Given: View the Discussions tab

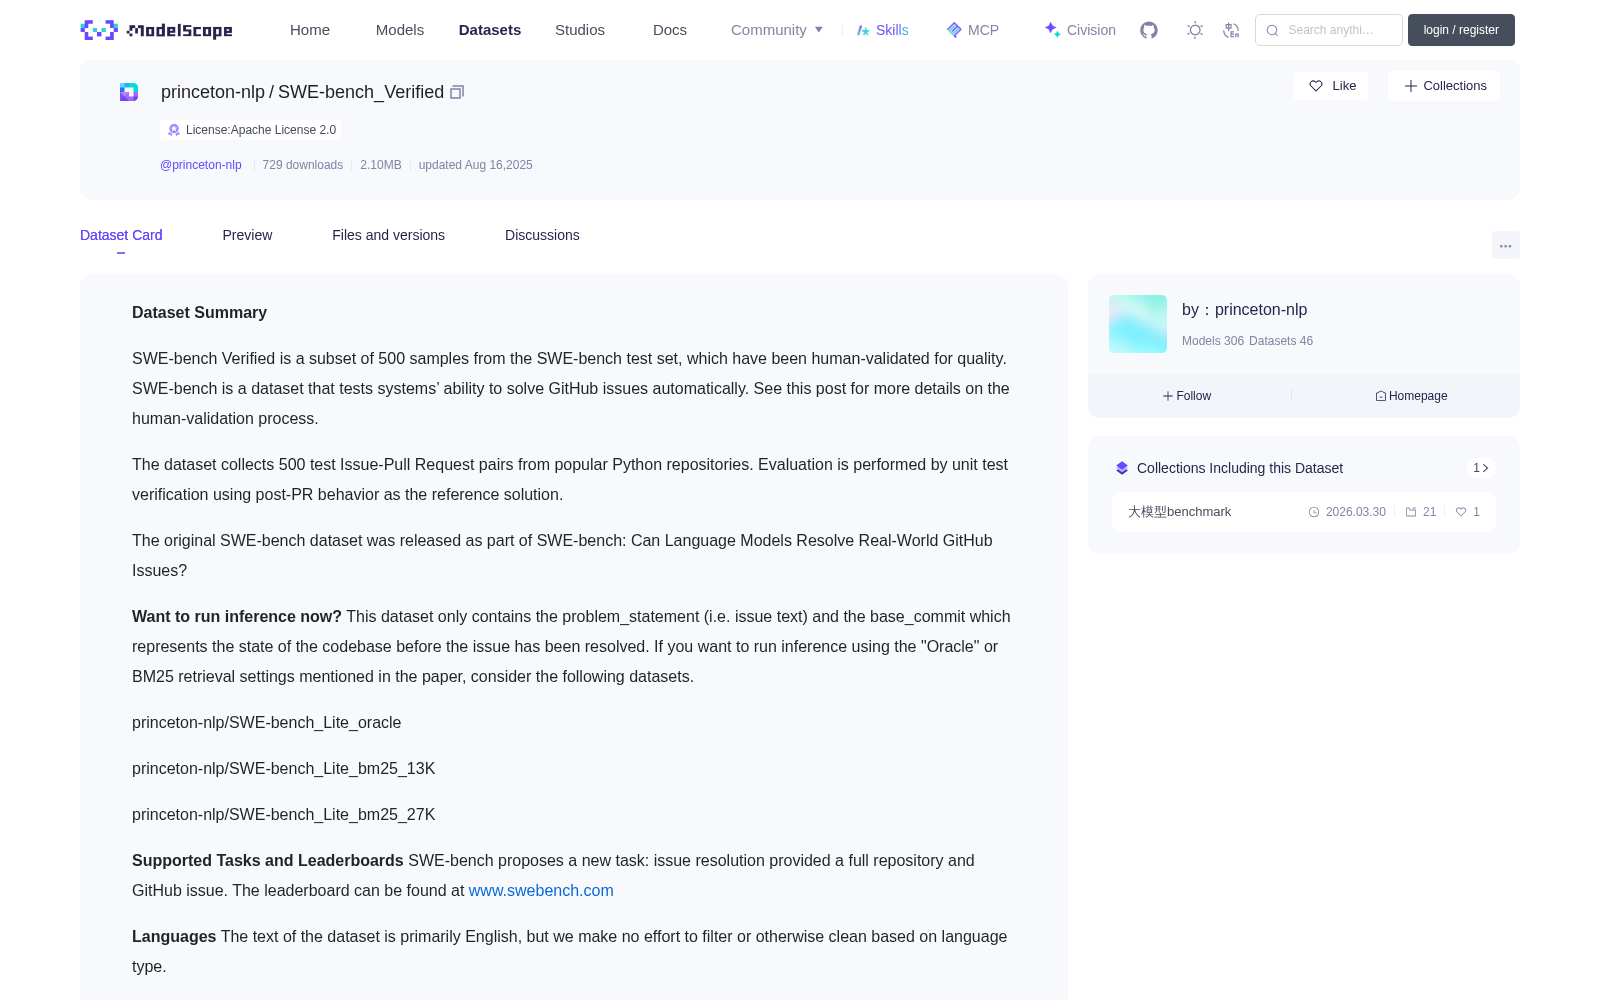Looking at the screenshot, I should click(x=542, y=235).
